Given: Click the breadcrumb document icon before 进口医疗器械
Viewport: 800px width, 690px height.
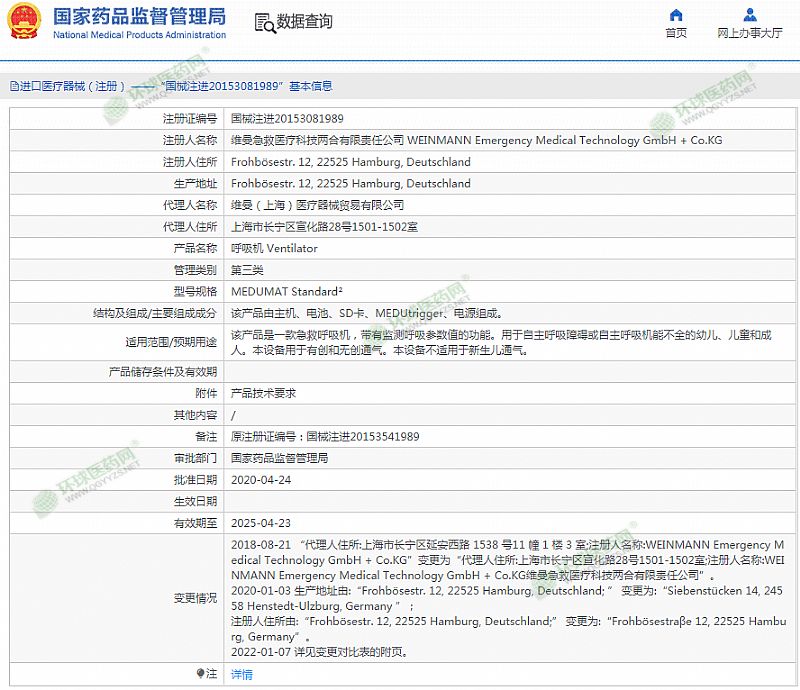Looking at the screenshot, I should click(x=12, y=87).
